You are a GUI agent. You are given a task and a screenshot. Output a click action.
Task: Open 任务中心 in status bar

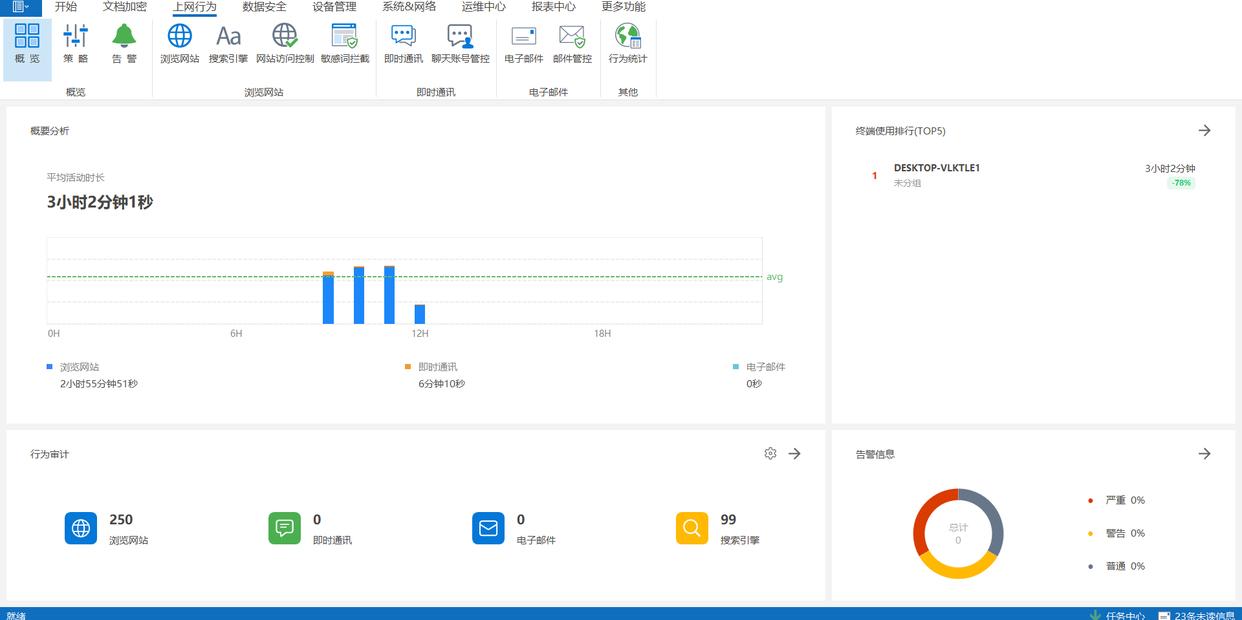[x=1117, y=615]
